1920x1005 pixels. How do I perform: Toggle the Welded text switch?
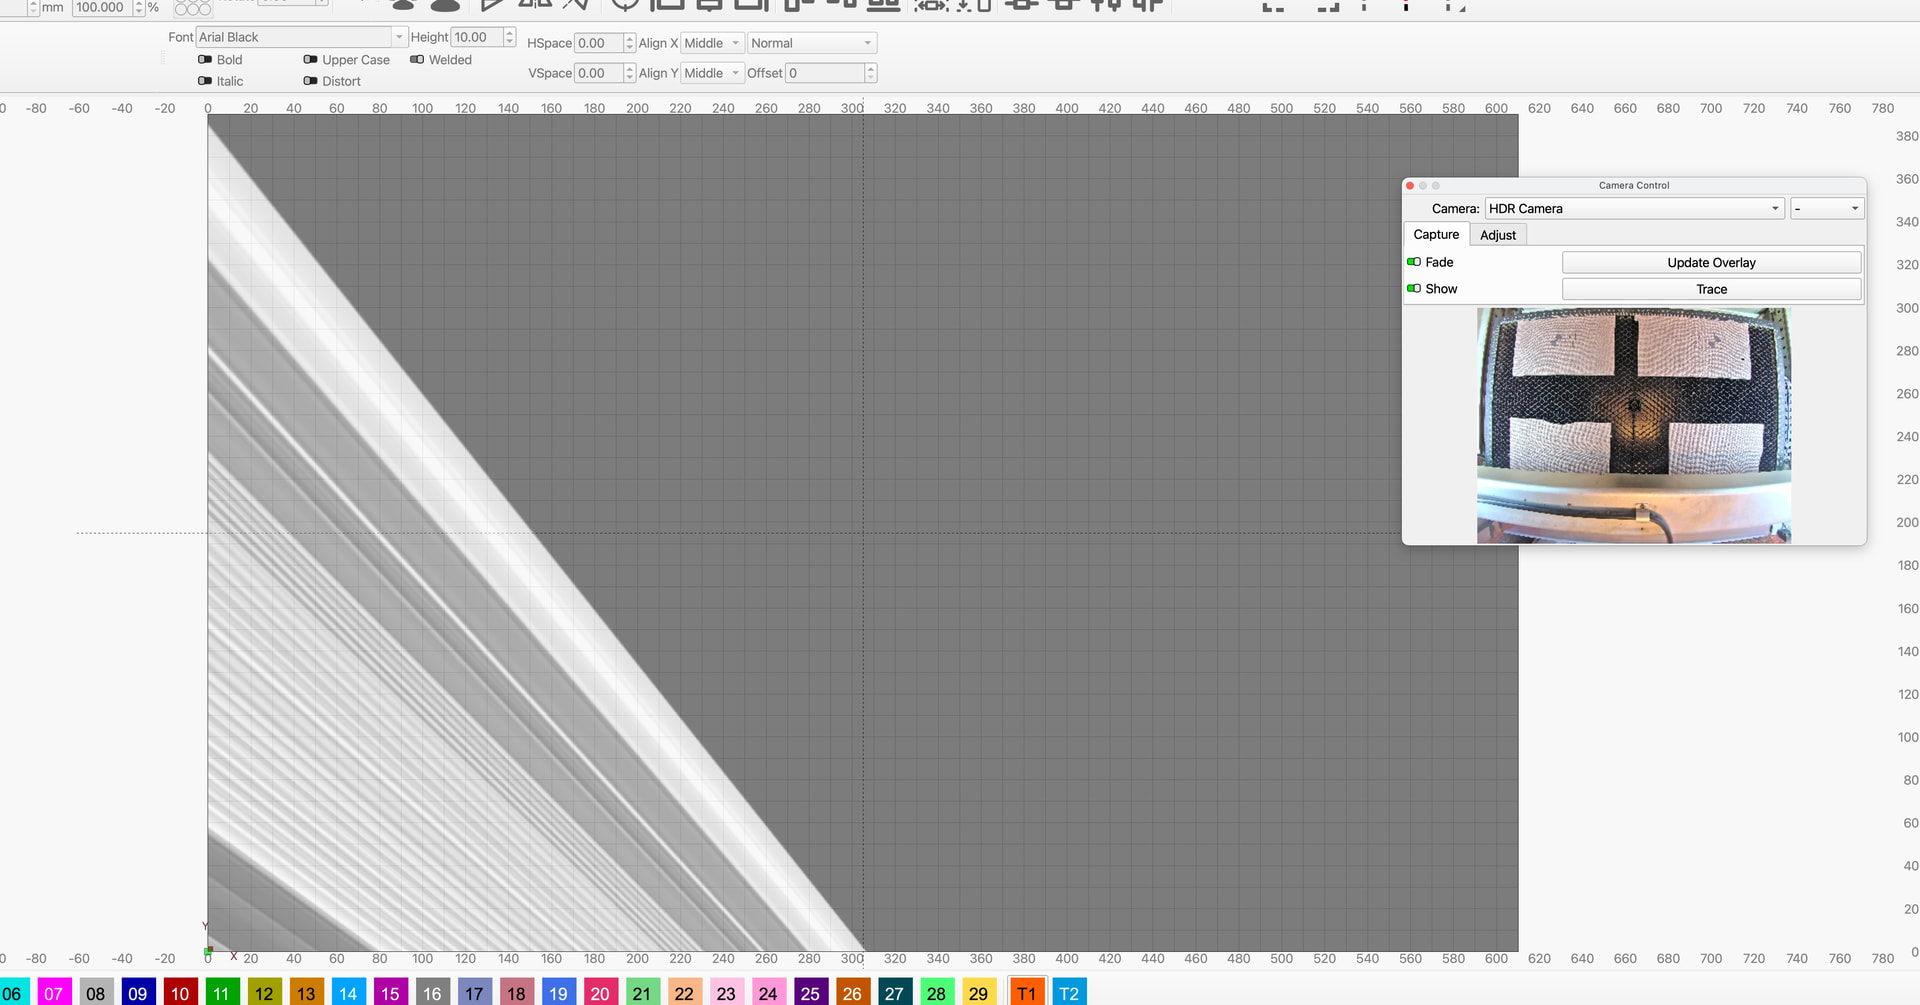pyautogui.click(x=417, y=60)
